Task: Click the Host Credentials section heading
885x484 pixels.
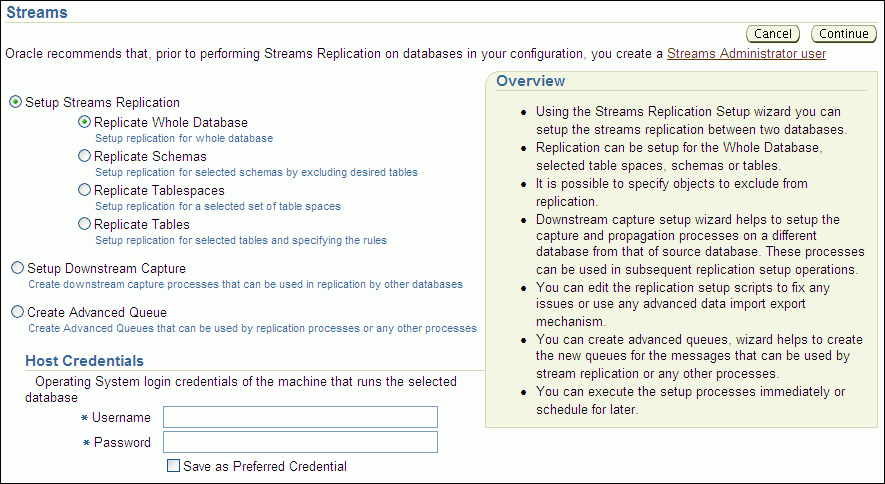Action: pos(84,361)
